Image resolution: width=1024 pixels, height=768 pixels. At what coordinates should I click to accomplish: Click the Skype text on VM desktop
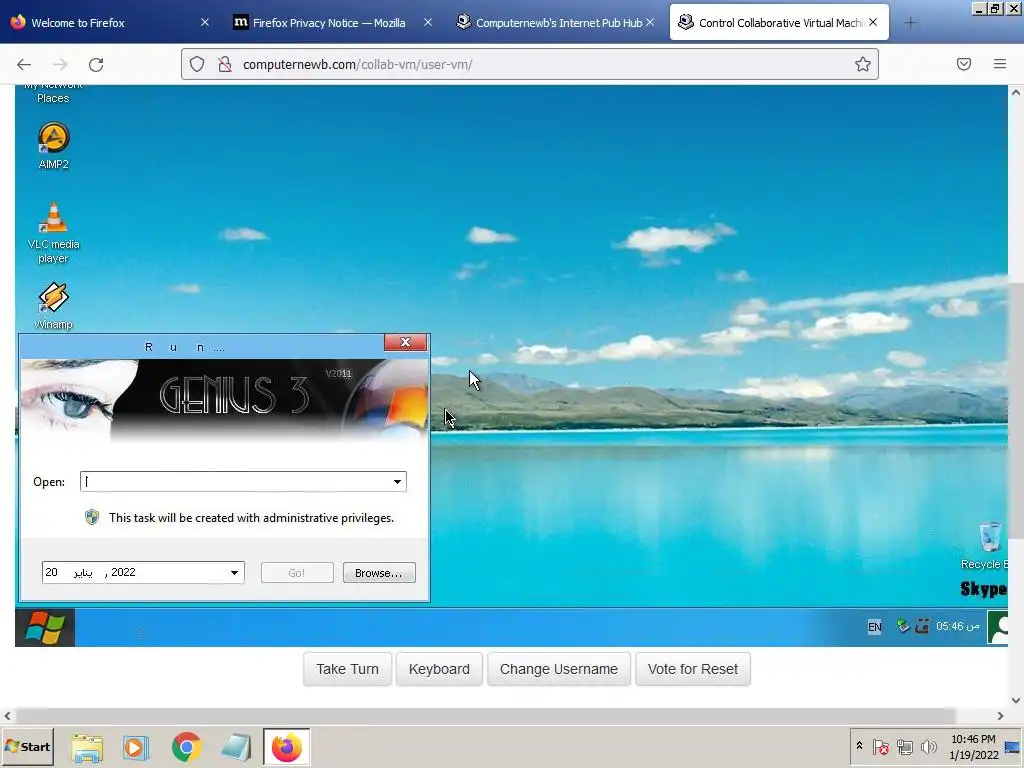point(984,589)
